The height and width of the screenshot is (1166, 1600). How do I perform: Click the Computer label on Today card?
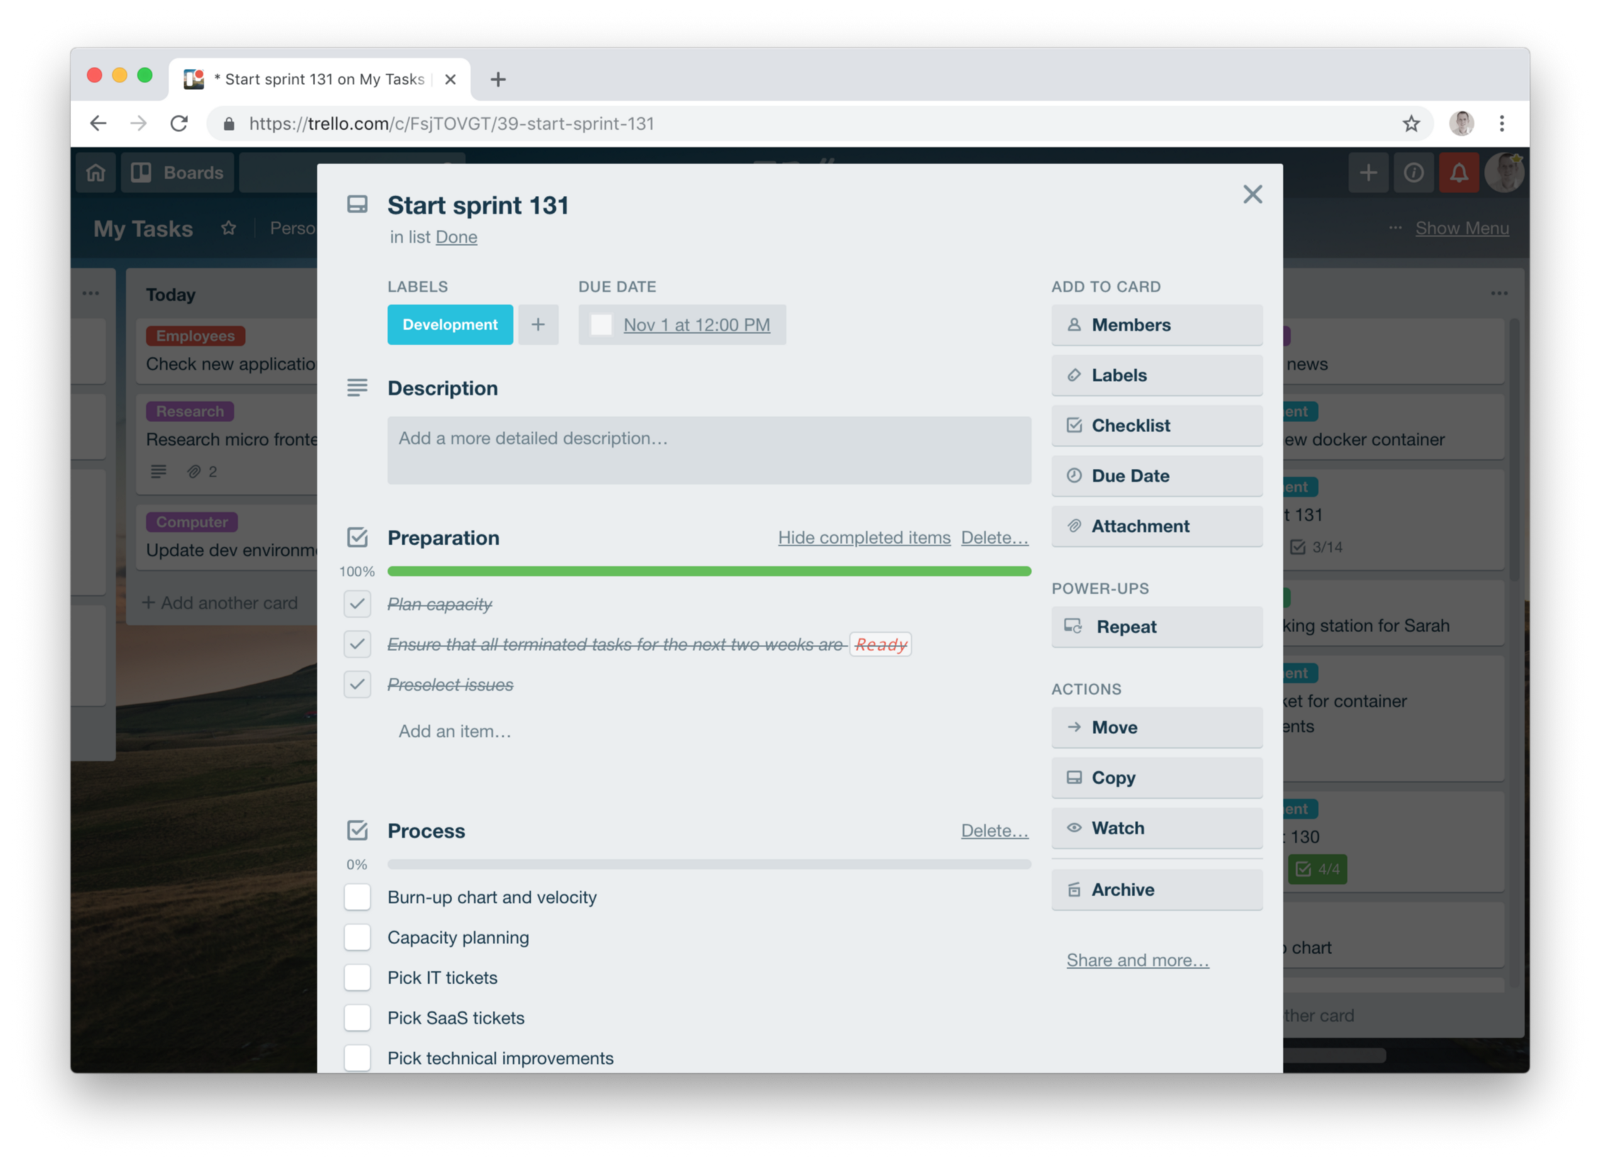coord(192,522)
